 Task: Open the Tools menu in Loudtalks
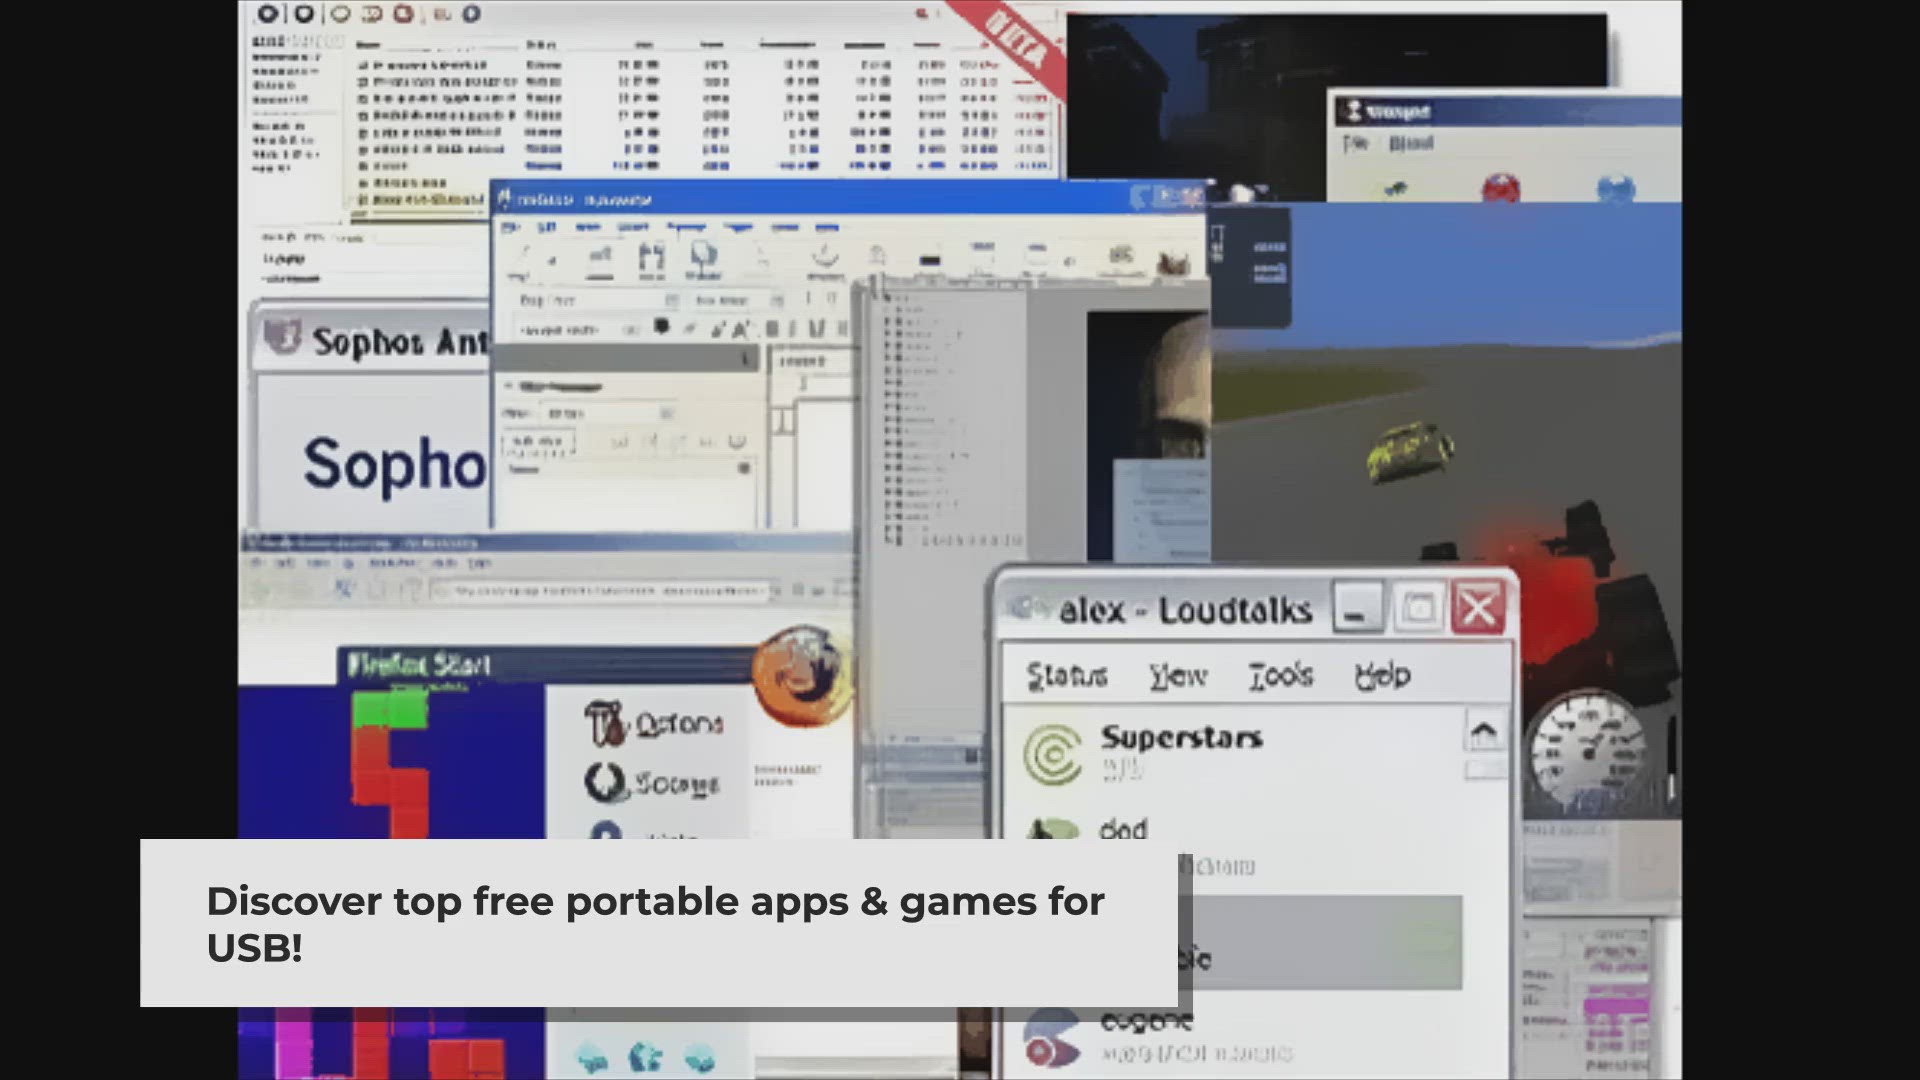pos(1281,676)
